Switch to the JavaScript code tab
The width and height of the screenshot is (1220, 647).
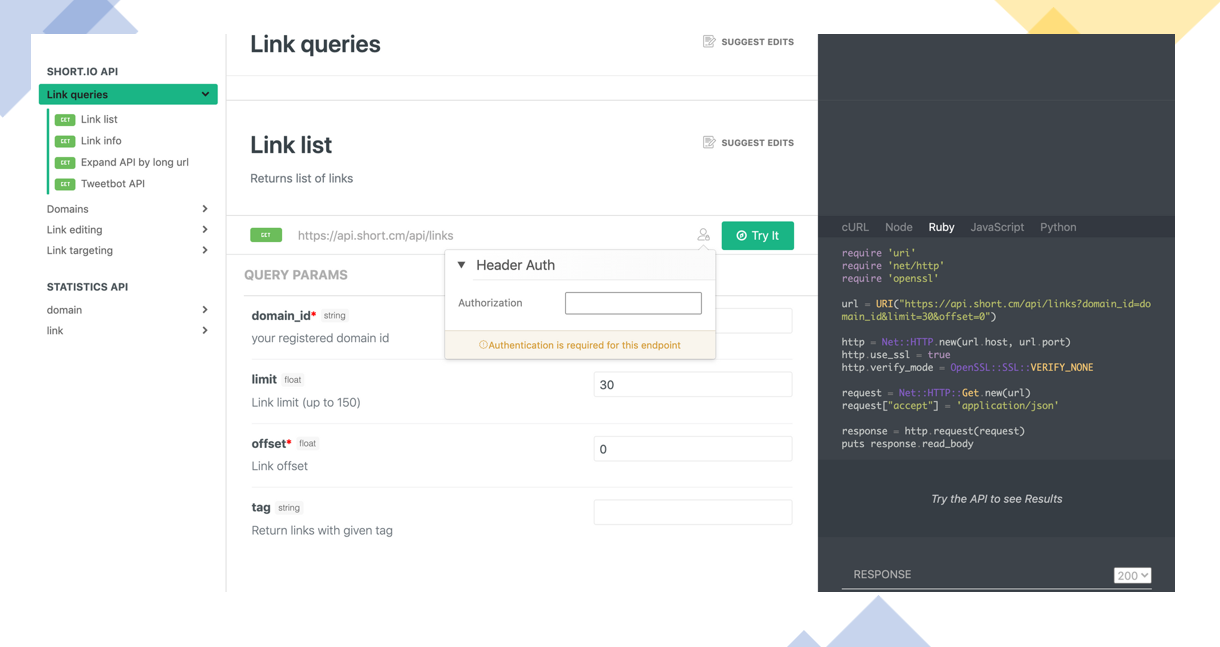(997, 227)
